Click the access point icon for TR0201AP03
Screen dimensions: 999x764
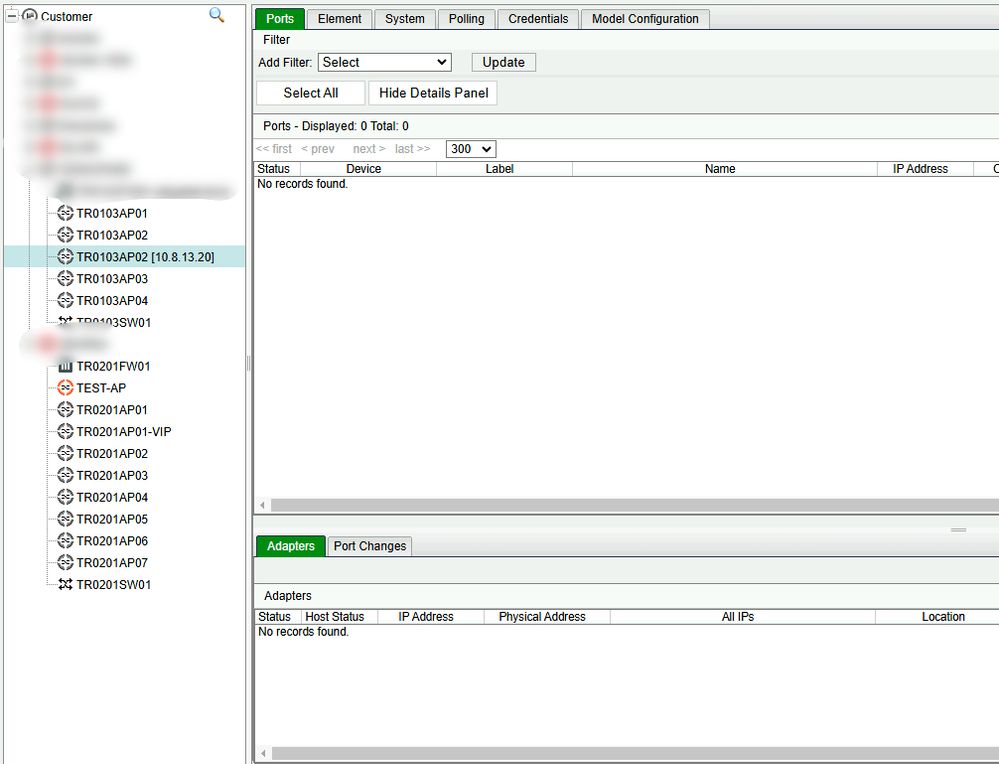(x=65, y=475)
